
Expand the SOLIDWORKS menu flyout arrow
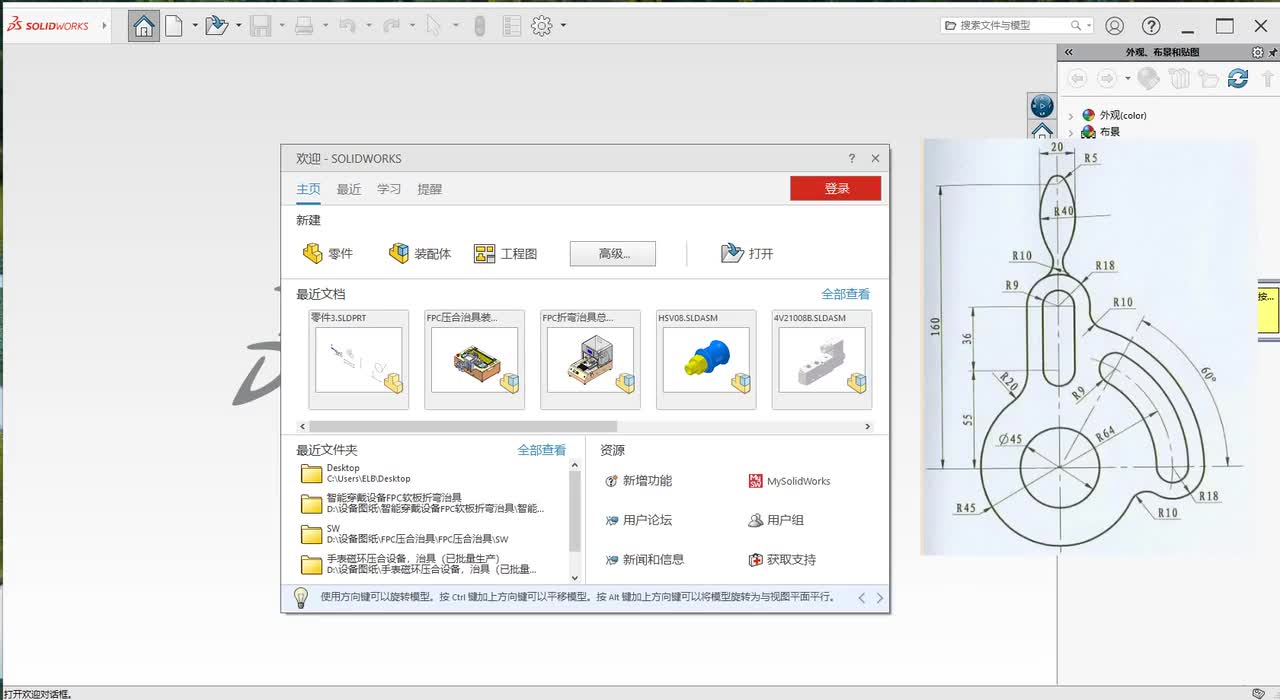(104, 26)
